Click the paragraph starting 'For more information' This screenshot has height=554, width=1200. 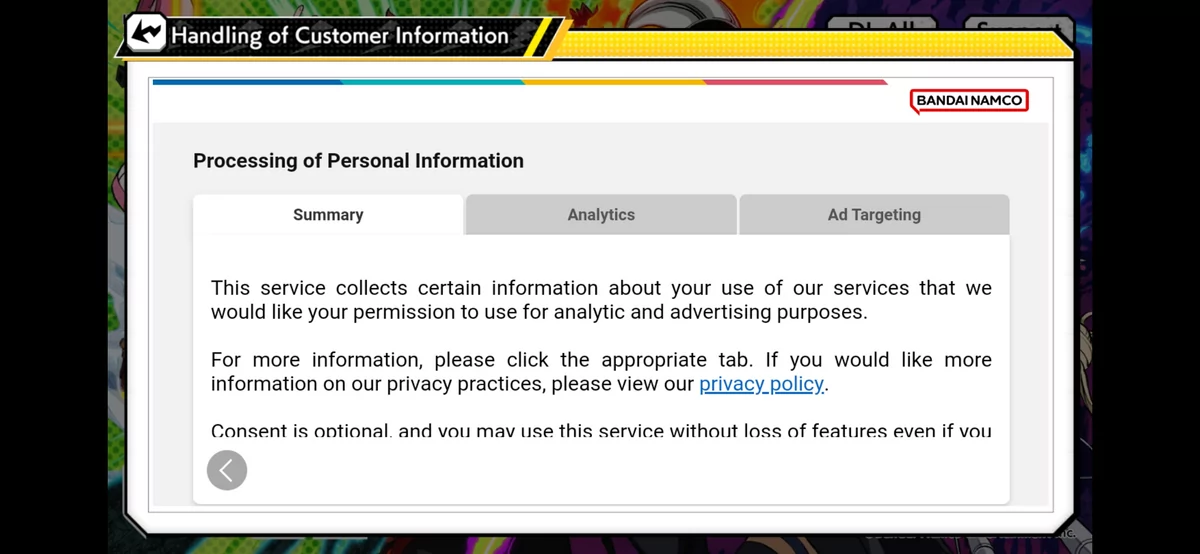point(601,372)
